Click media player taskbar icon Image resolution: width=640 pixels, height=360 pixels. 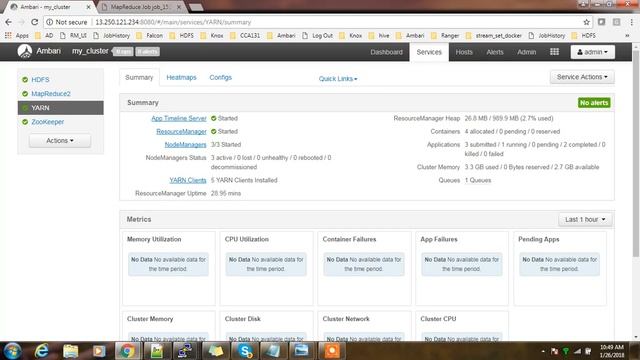99,351
